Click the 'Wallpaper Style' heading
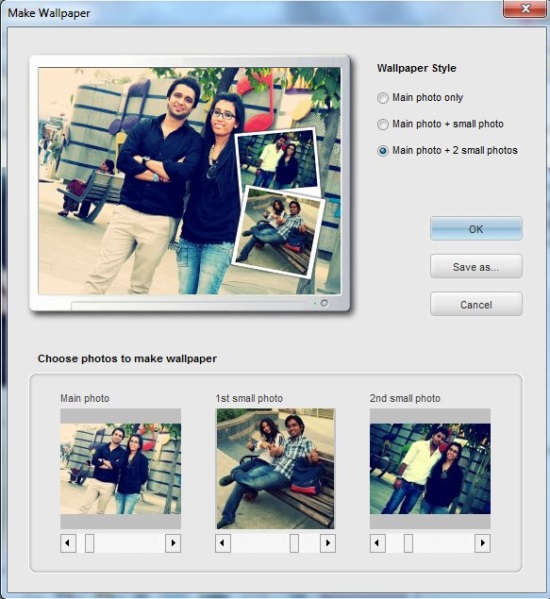Screen dimensions: 550x599 pyautogui.click(x=416, y=68)
